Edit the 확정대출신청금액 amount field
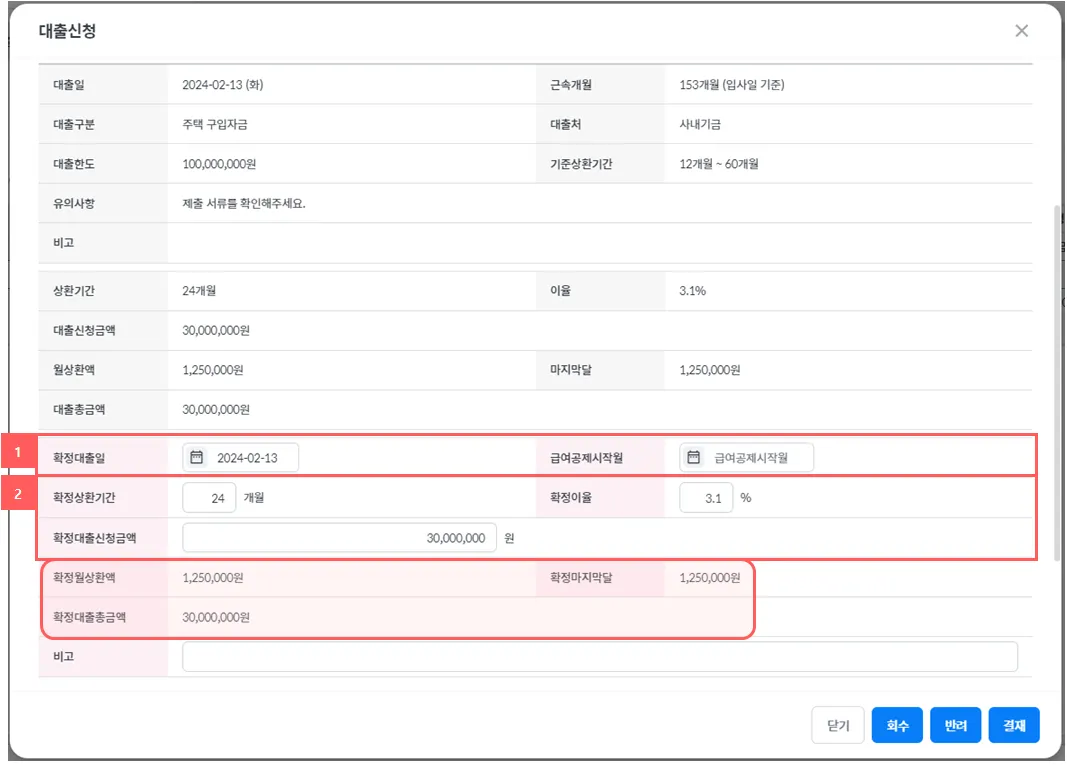This screenshot has height=765, width=1067. click(339, 538)
